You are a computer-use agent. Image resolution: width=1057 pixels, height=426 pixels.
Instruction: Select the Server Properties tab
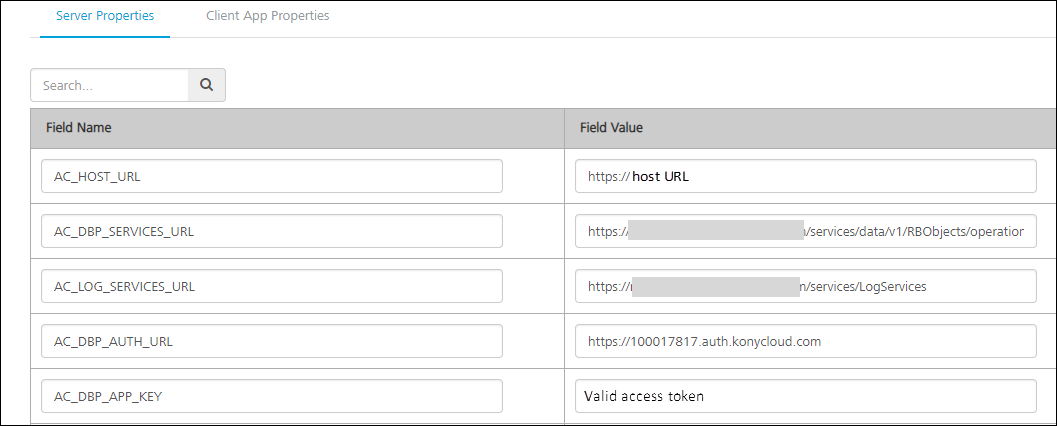click(x=104, y=16)
